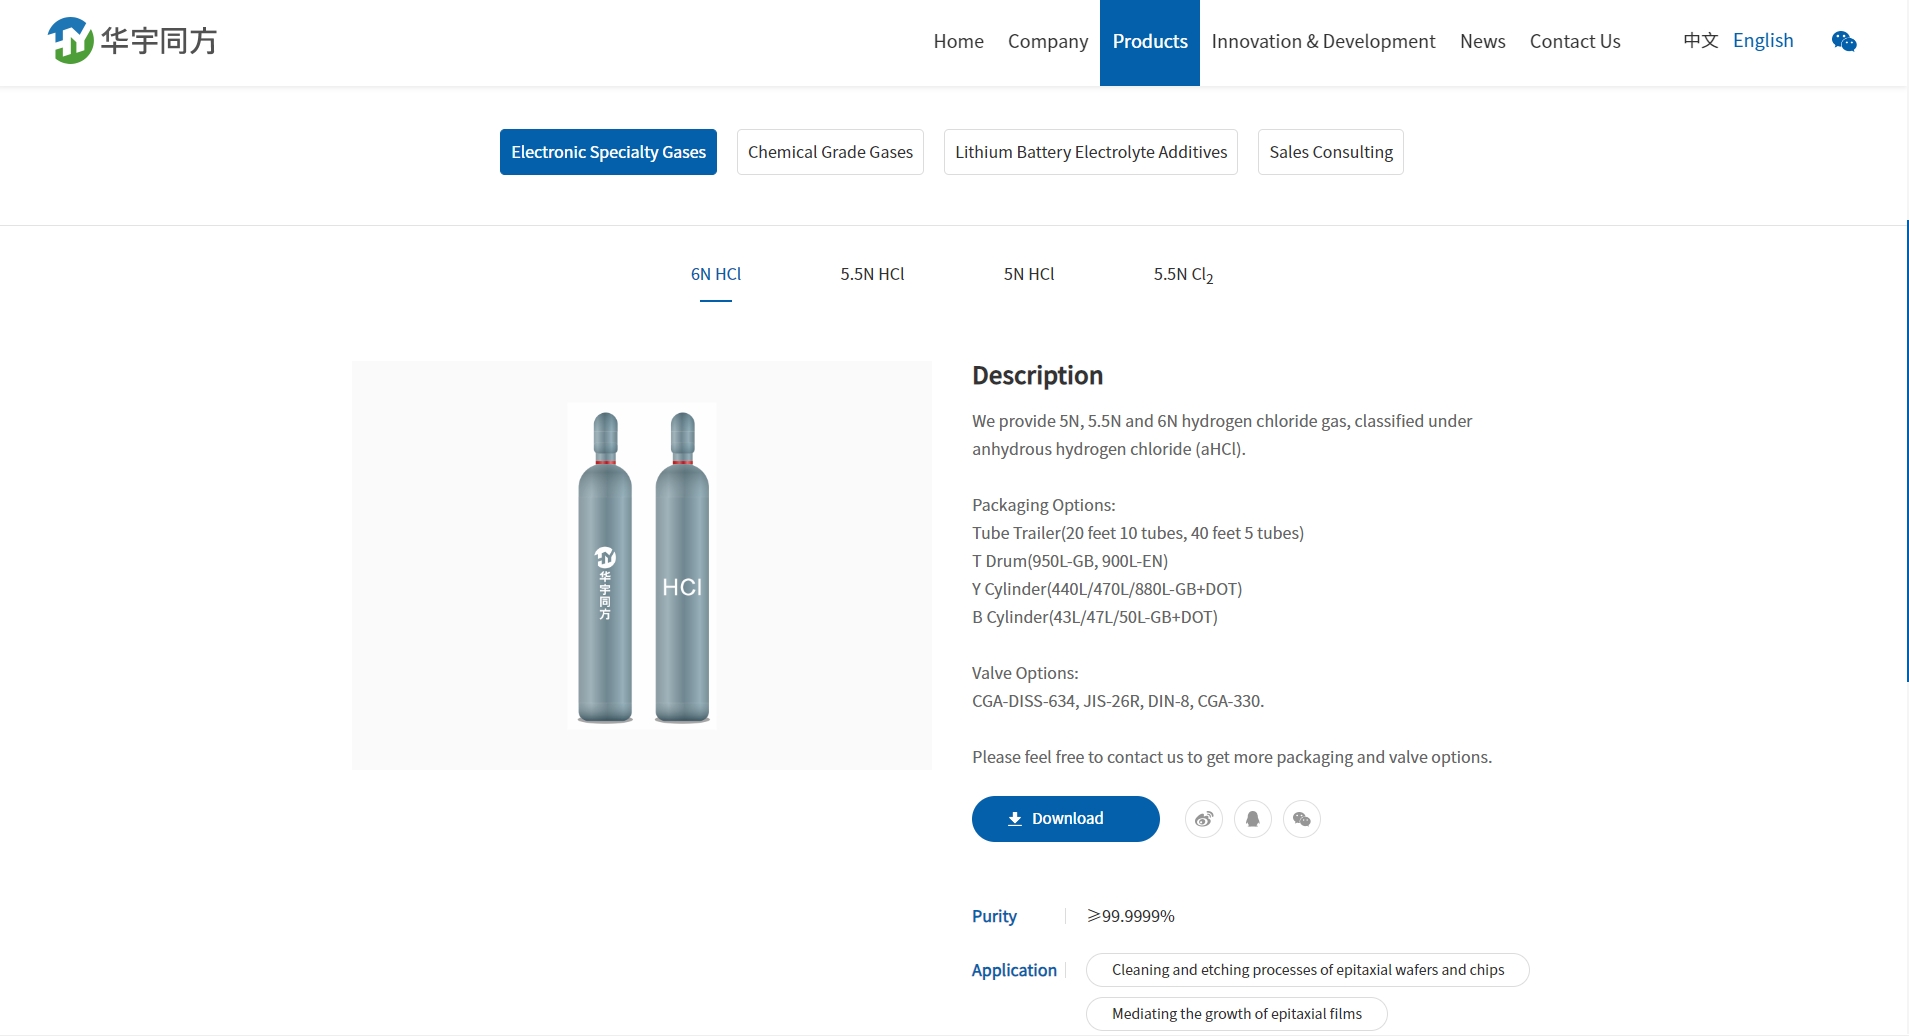This screenshot has height=1036, width=1909.
Task: Switch language to 中文
Action: 1700,41
